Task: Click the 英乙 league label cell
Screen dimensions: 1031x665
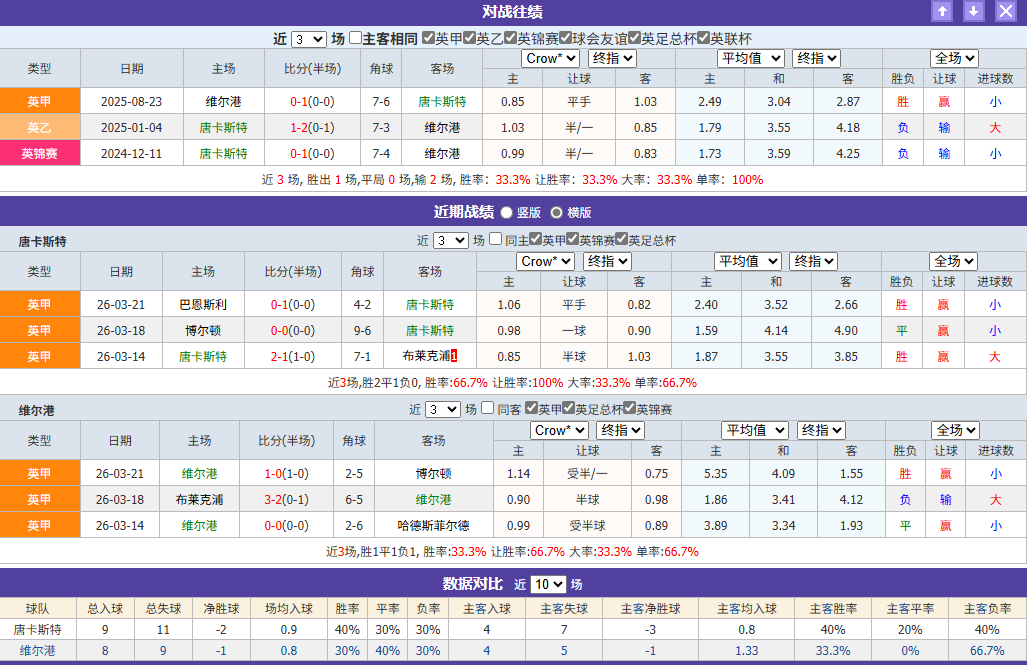Action: (40, 127)
